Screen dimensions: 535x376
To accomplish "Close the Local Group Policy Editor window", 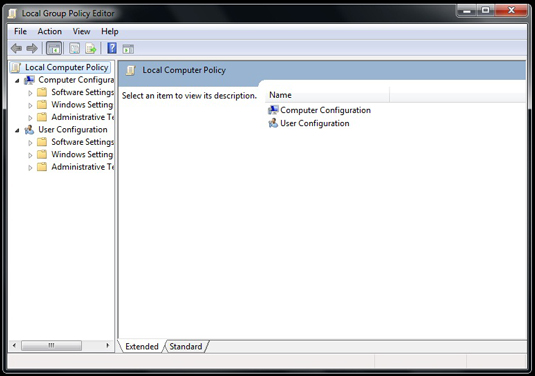I will pos(511,11).
